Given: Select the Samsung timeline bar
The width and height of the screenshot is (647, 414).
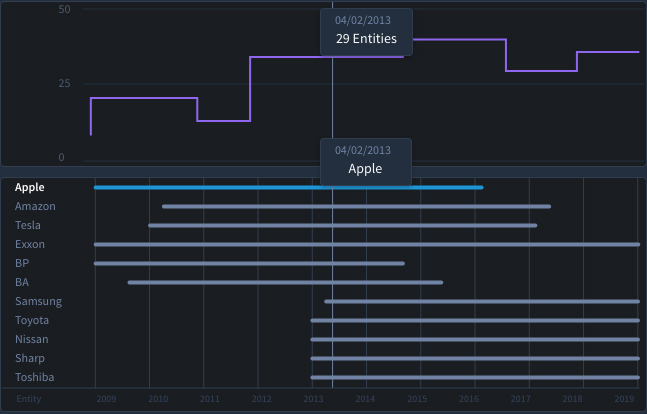Looking at the screenshot, I should coord(480,301).
